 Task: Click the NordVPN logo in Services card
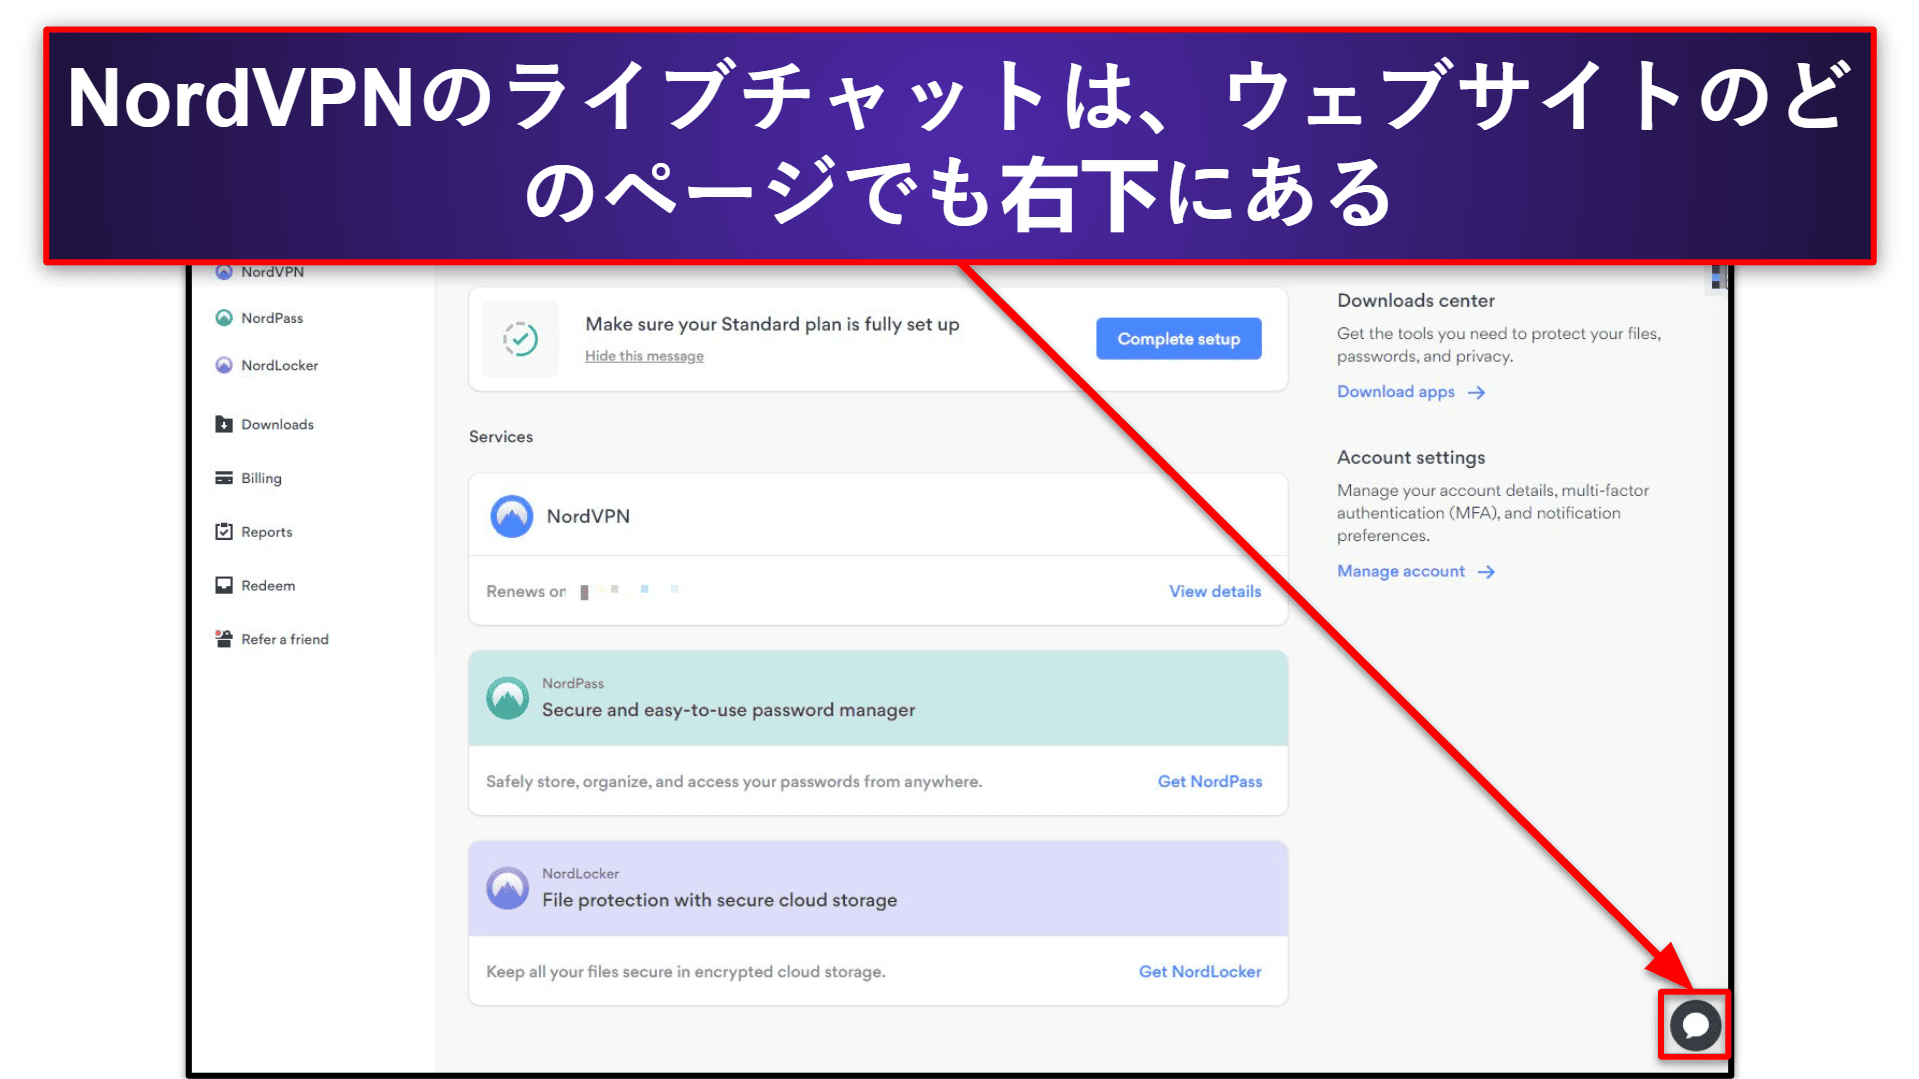[x=511, y=516]
